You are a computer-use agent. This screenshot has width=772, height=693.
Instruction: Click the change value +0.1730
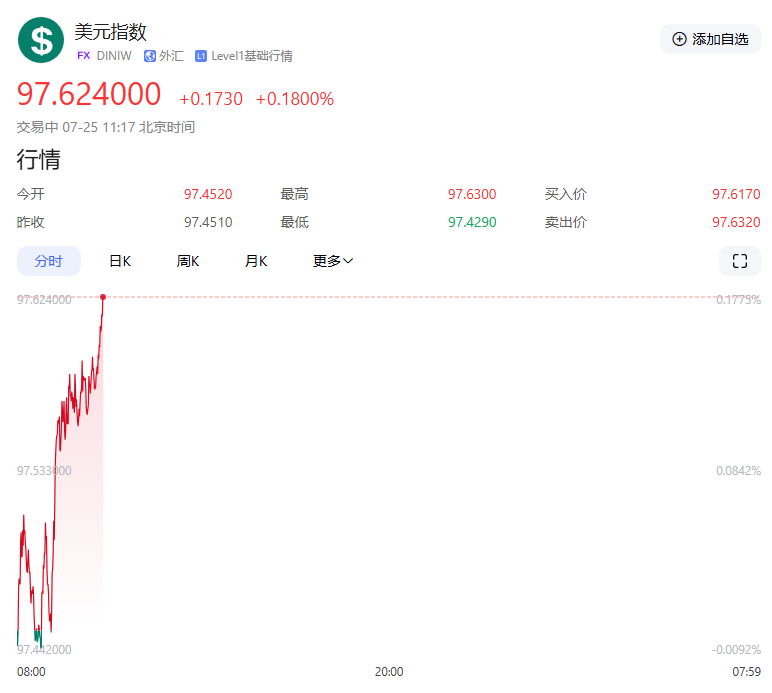click(211, 99)
